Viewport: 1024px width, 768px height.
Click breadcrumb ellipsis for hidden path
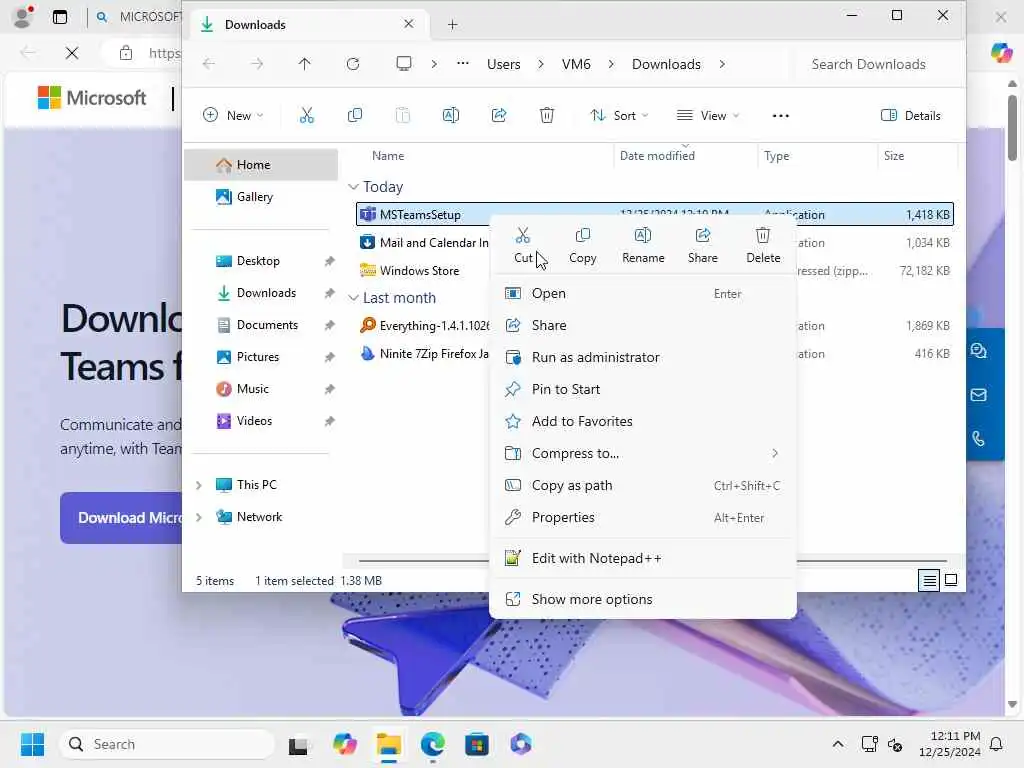coord(462,64)
